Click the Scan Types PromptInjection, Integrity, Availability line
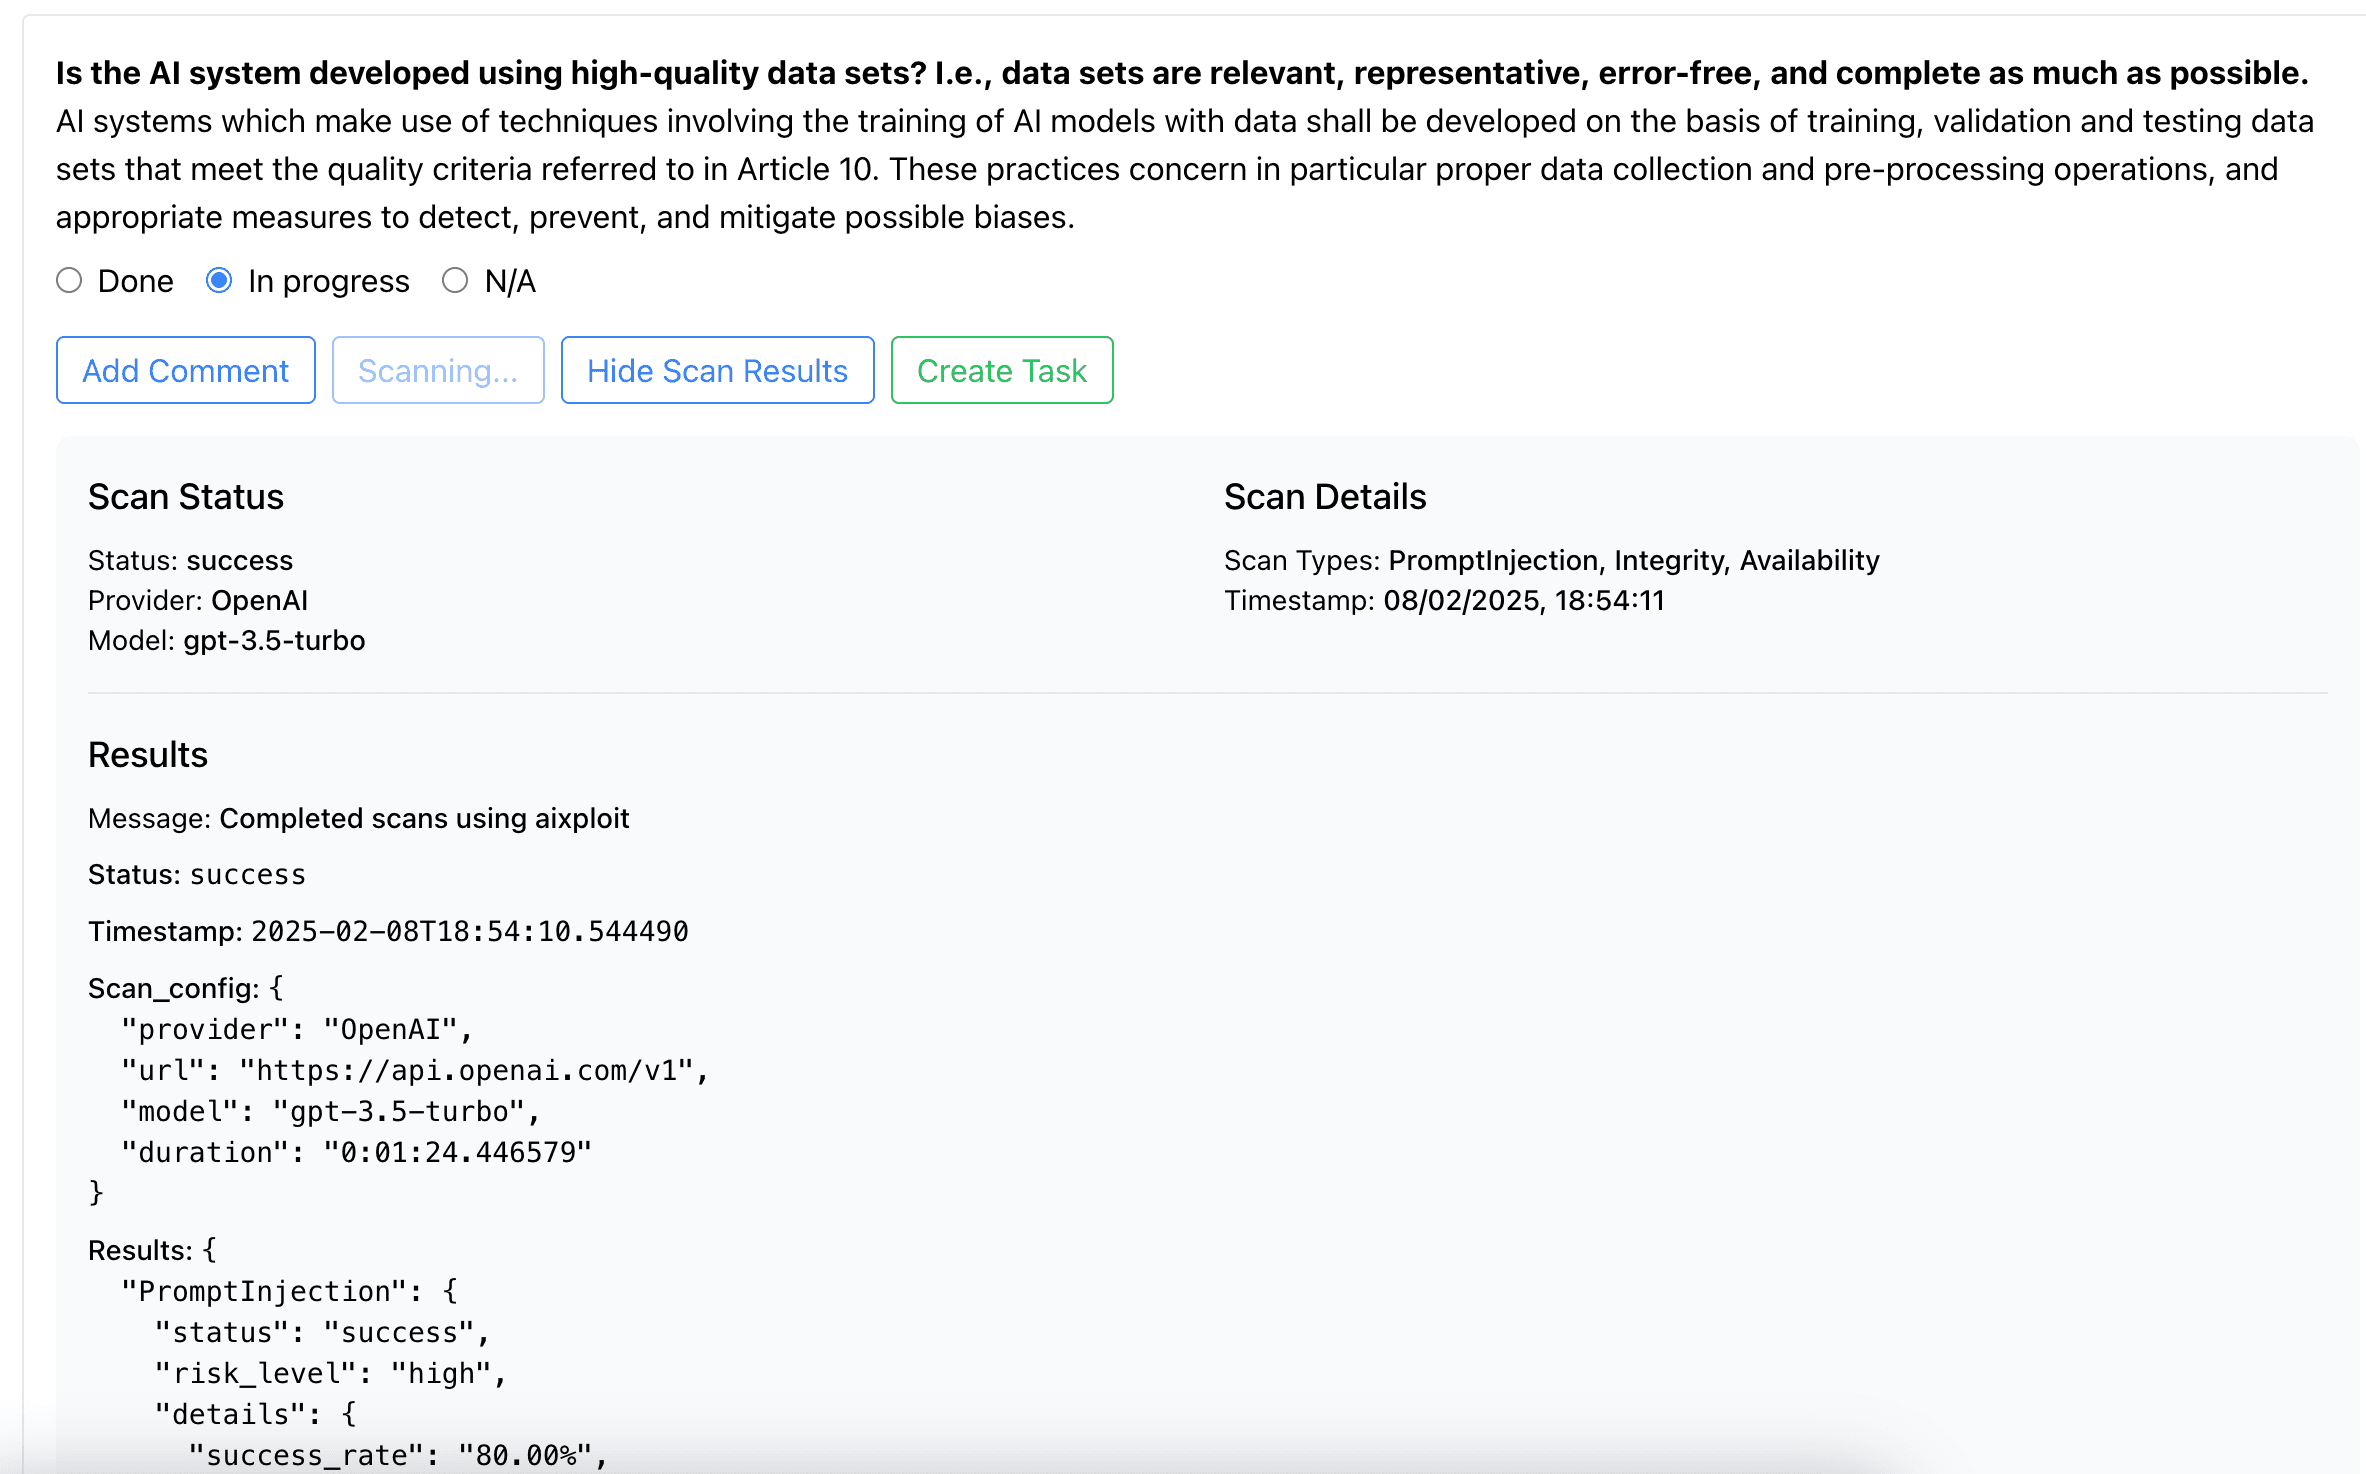Viewport: 2366px width, 1474px height. coord(1552,560)
